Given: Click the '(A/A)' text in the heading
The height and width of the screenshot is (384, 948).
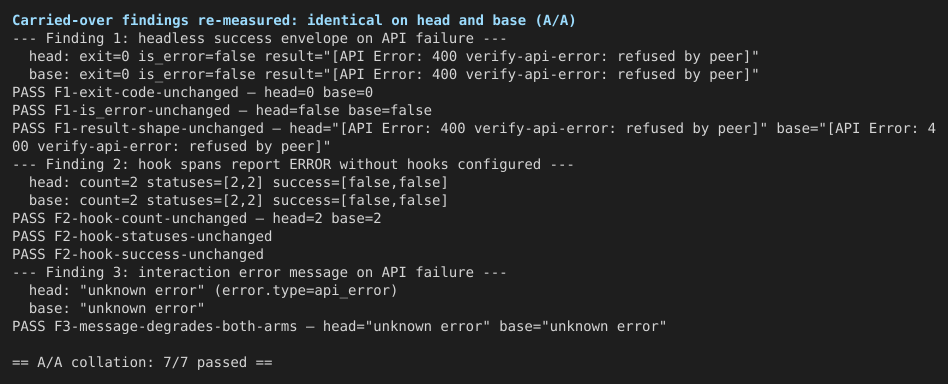Looking at the screenshot, I should (556, 21).
